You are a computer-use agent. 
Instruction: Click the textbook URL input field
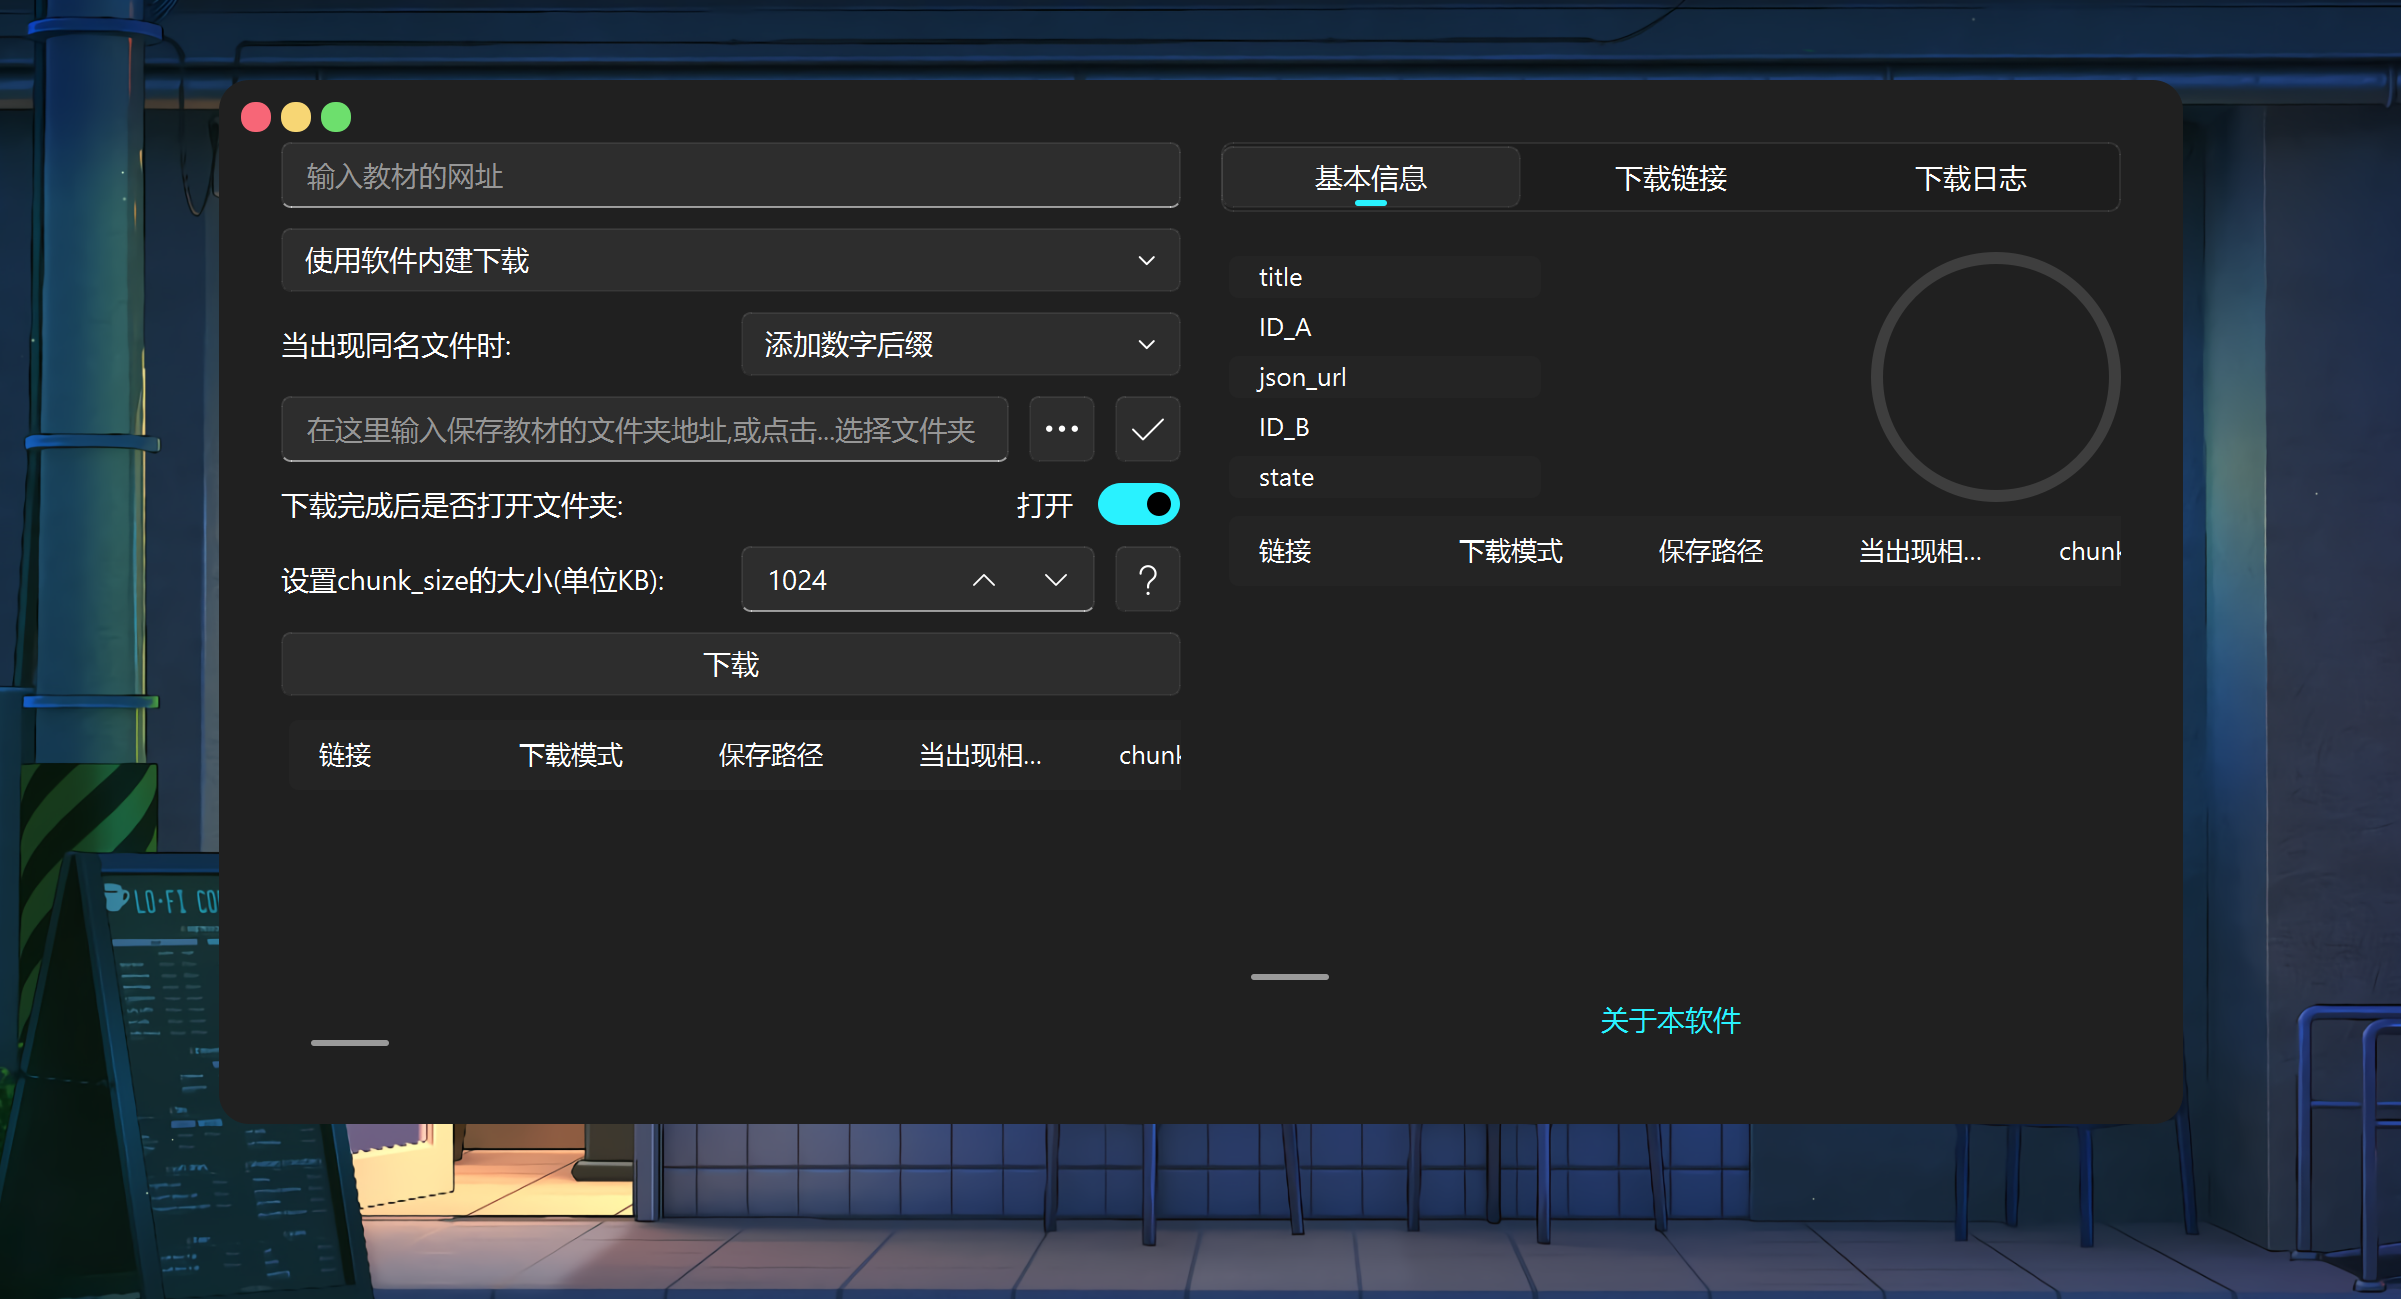coord(730,176)
